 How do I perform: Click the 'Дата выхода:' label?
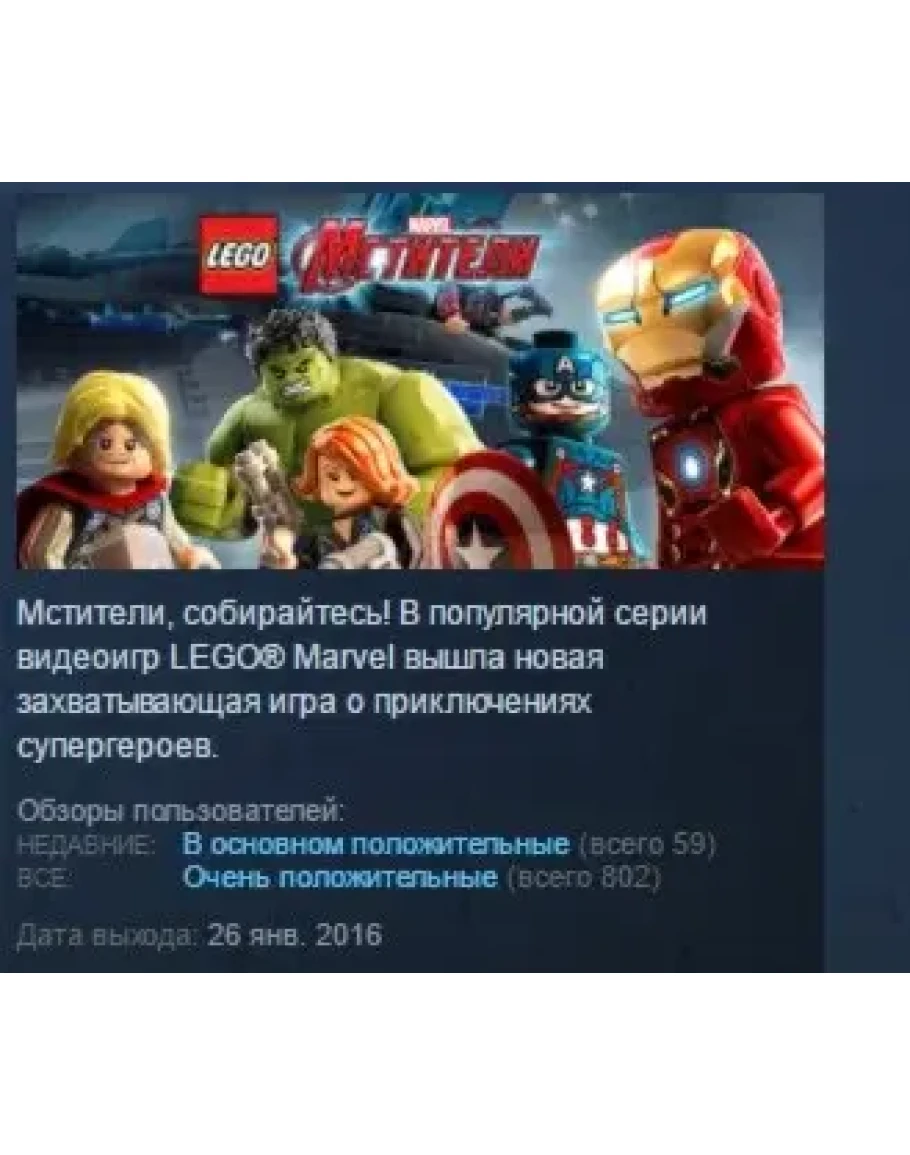pyautogui.click(x=108, y=935)
